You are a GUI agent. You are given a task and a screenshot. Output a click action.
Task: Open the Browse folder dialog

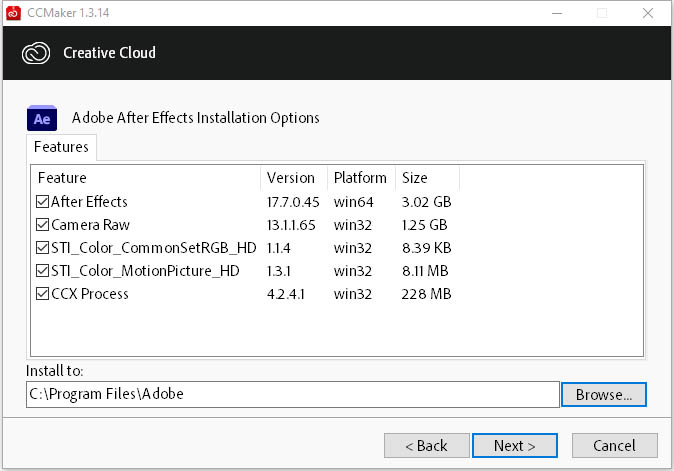coord(604,394)
